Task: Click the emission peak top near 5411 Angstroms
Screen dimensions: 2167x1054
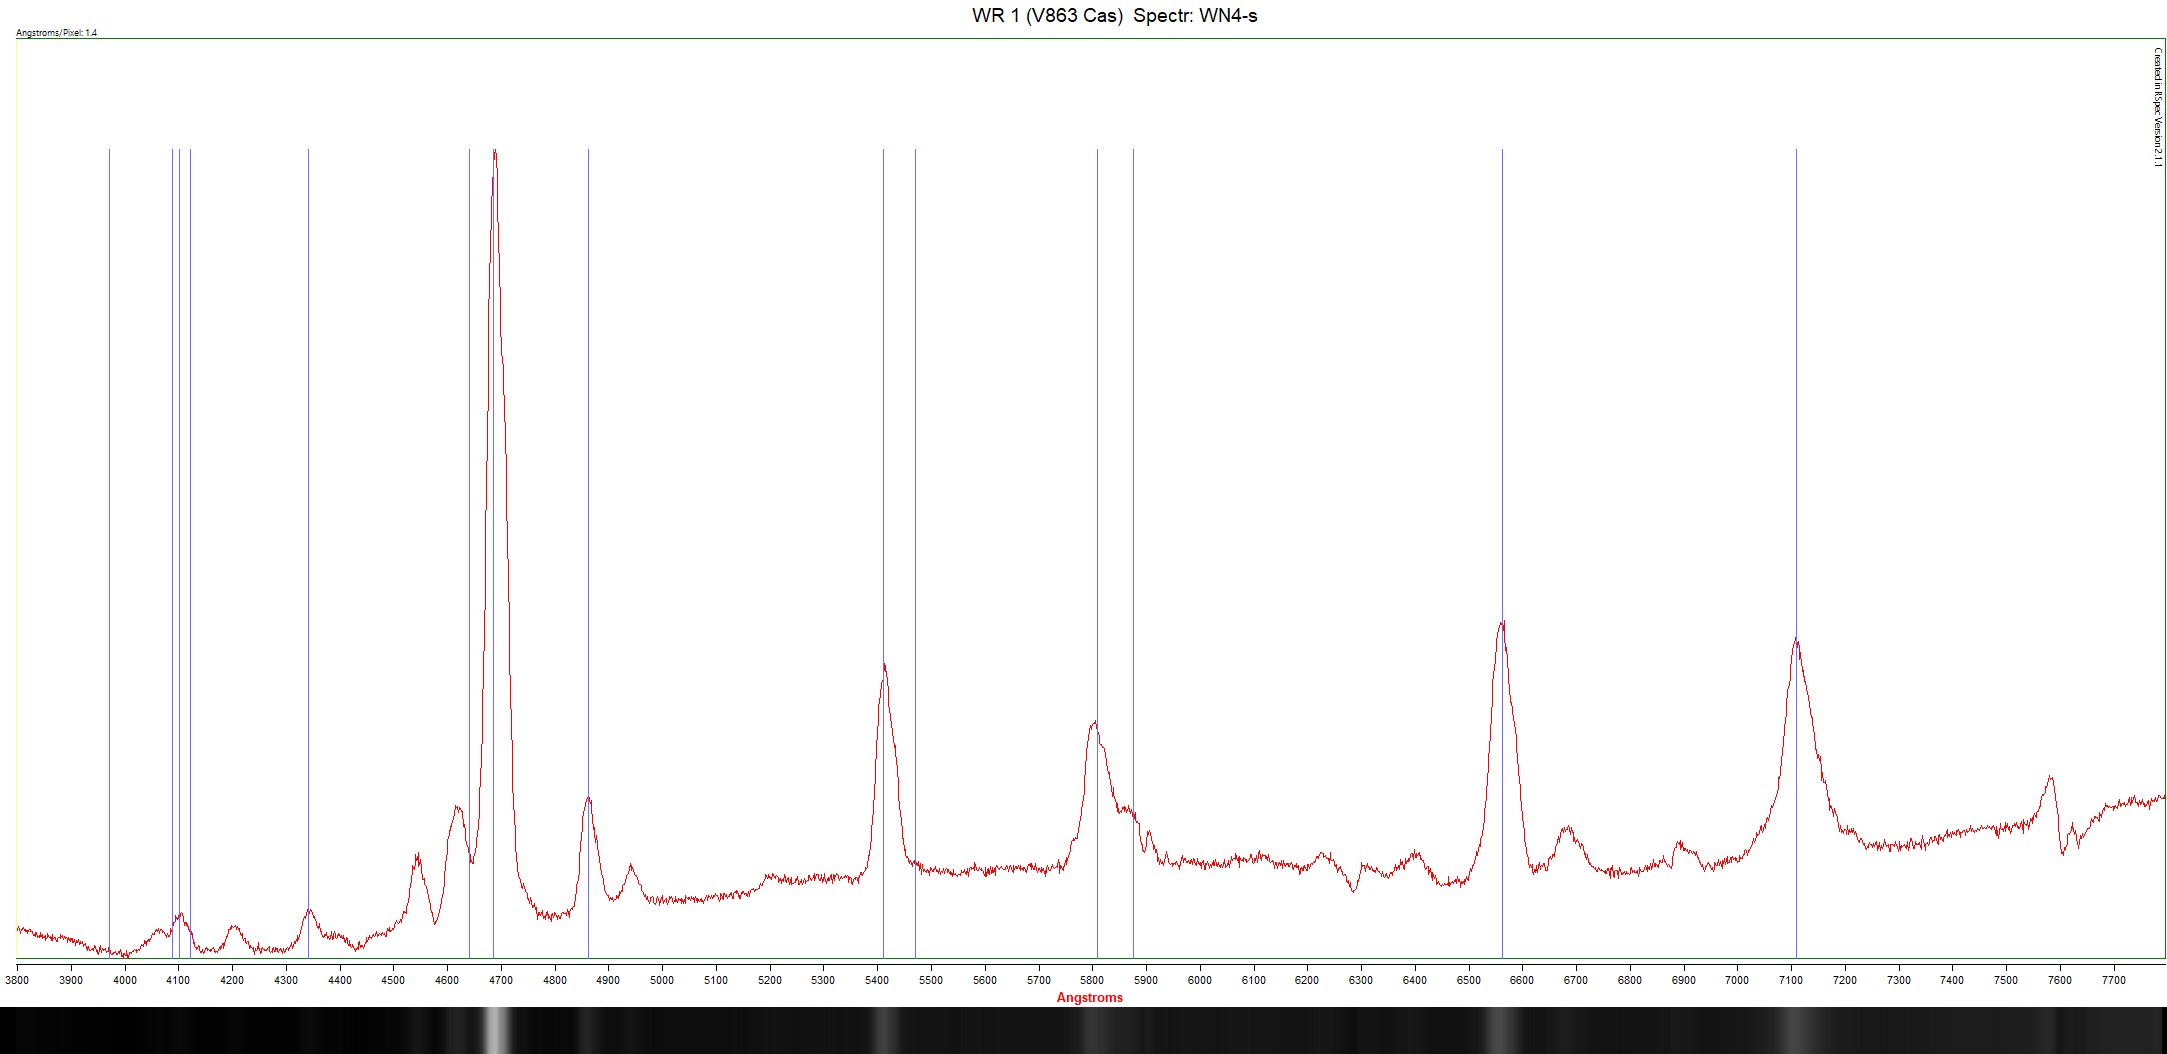Action: (x=884, y=666)
